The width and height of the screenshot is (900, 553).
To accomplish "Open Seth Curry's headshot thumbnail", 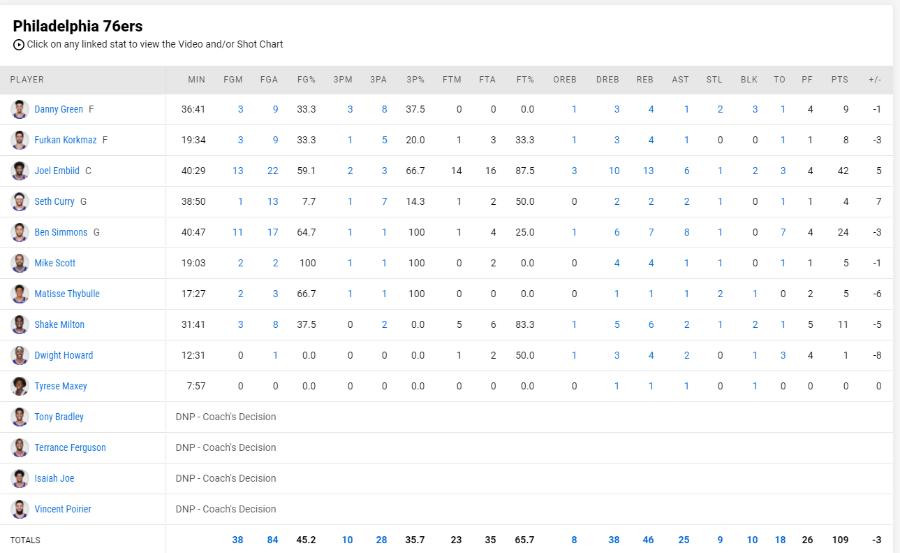I will [20, 202].
